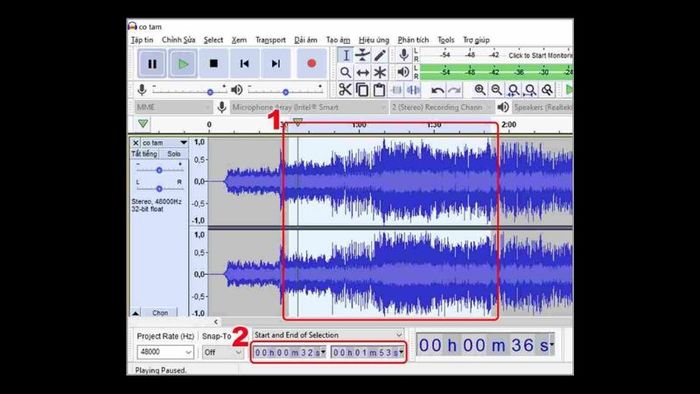Screen dimensions: 700x394
Task: Select the Selection (I-beam) tool
Action: [345, 55]
